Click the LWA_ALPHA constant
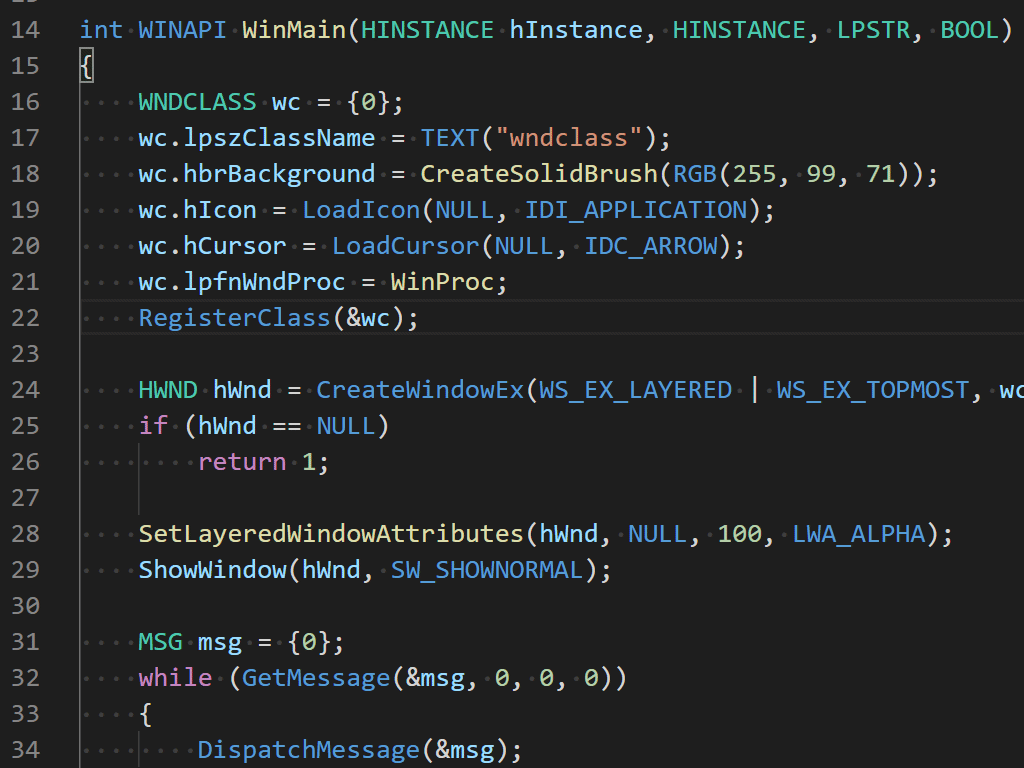The height and width of the screenshot is (768, 1024). tap(858, 533)
